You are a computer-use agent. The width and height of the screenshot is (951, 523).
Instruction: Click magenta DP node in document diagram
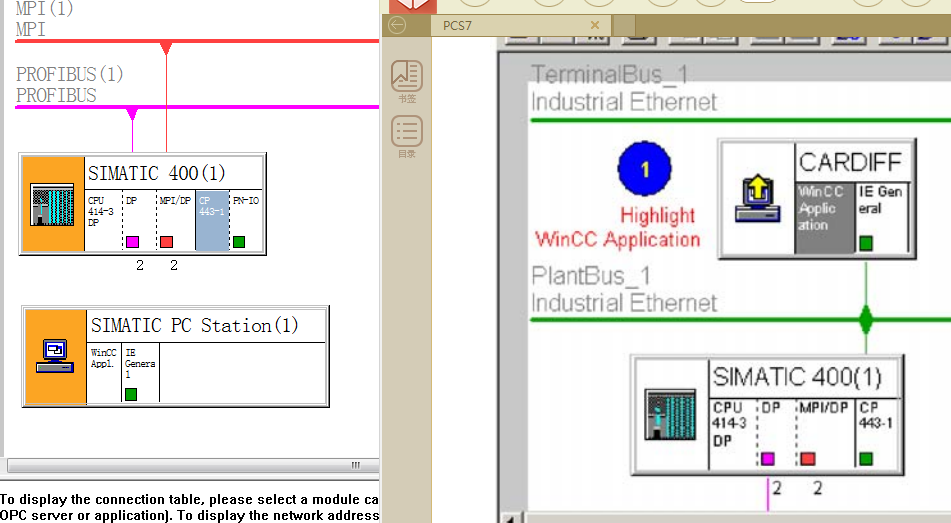768,459
